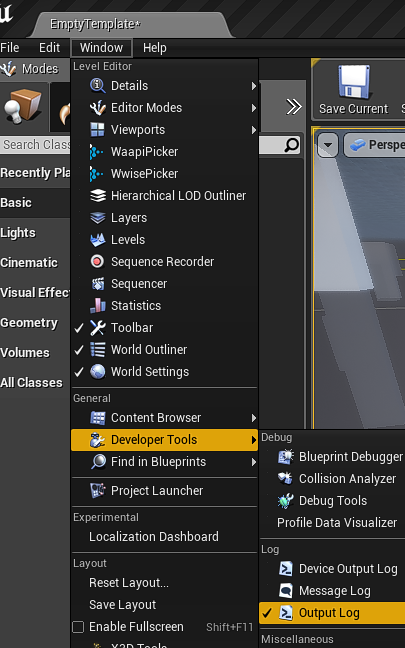Expand the Content Browser submenu arrow
The height and width of the screenshot is (648, 405).
[254, 418]
